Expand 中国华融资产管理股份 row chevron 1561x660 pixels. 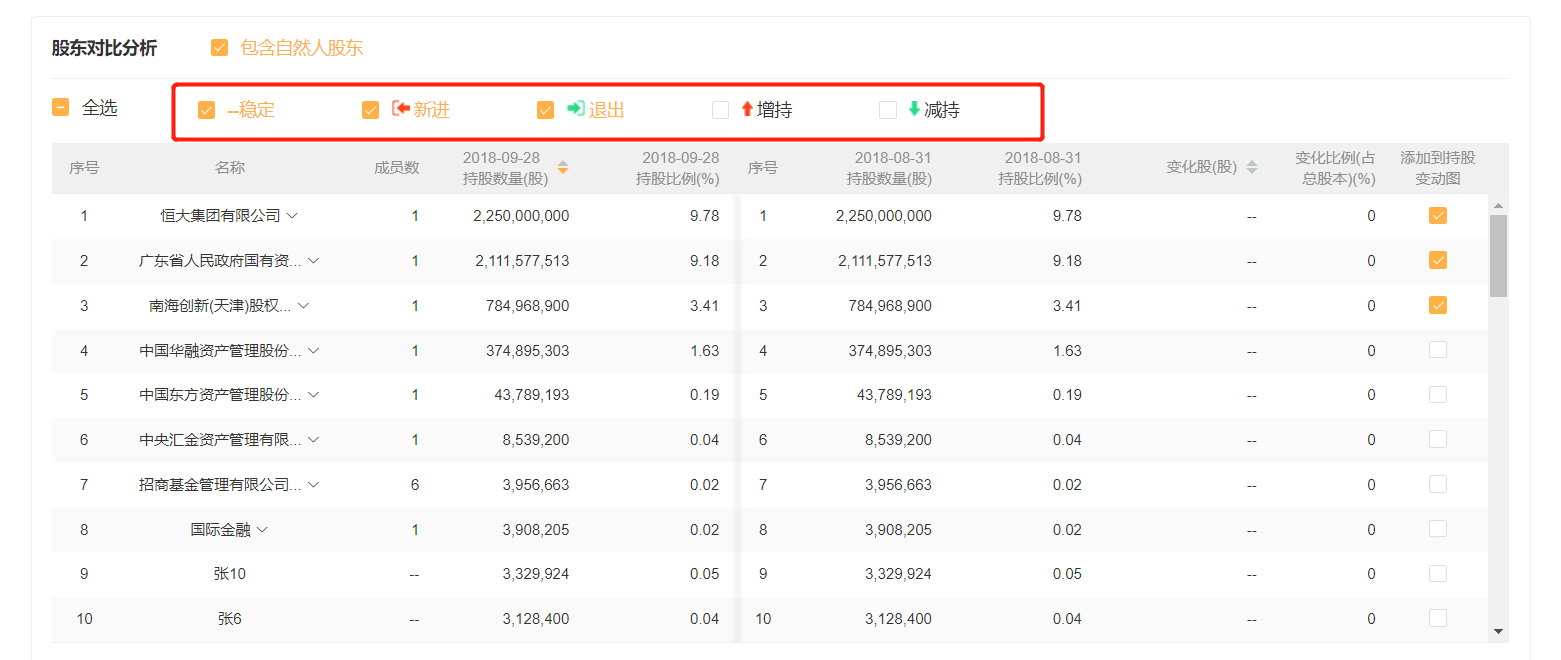pos(313,351)
